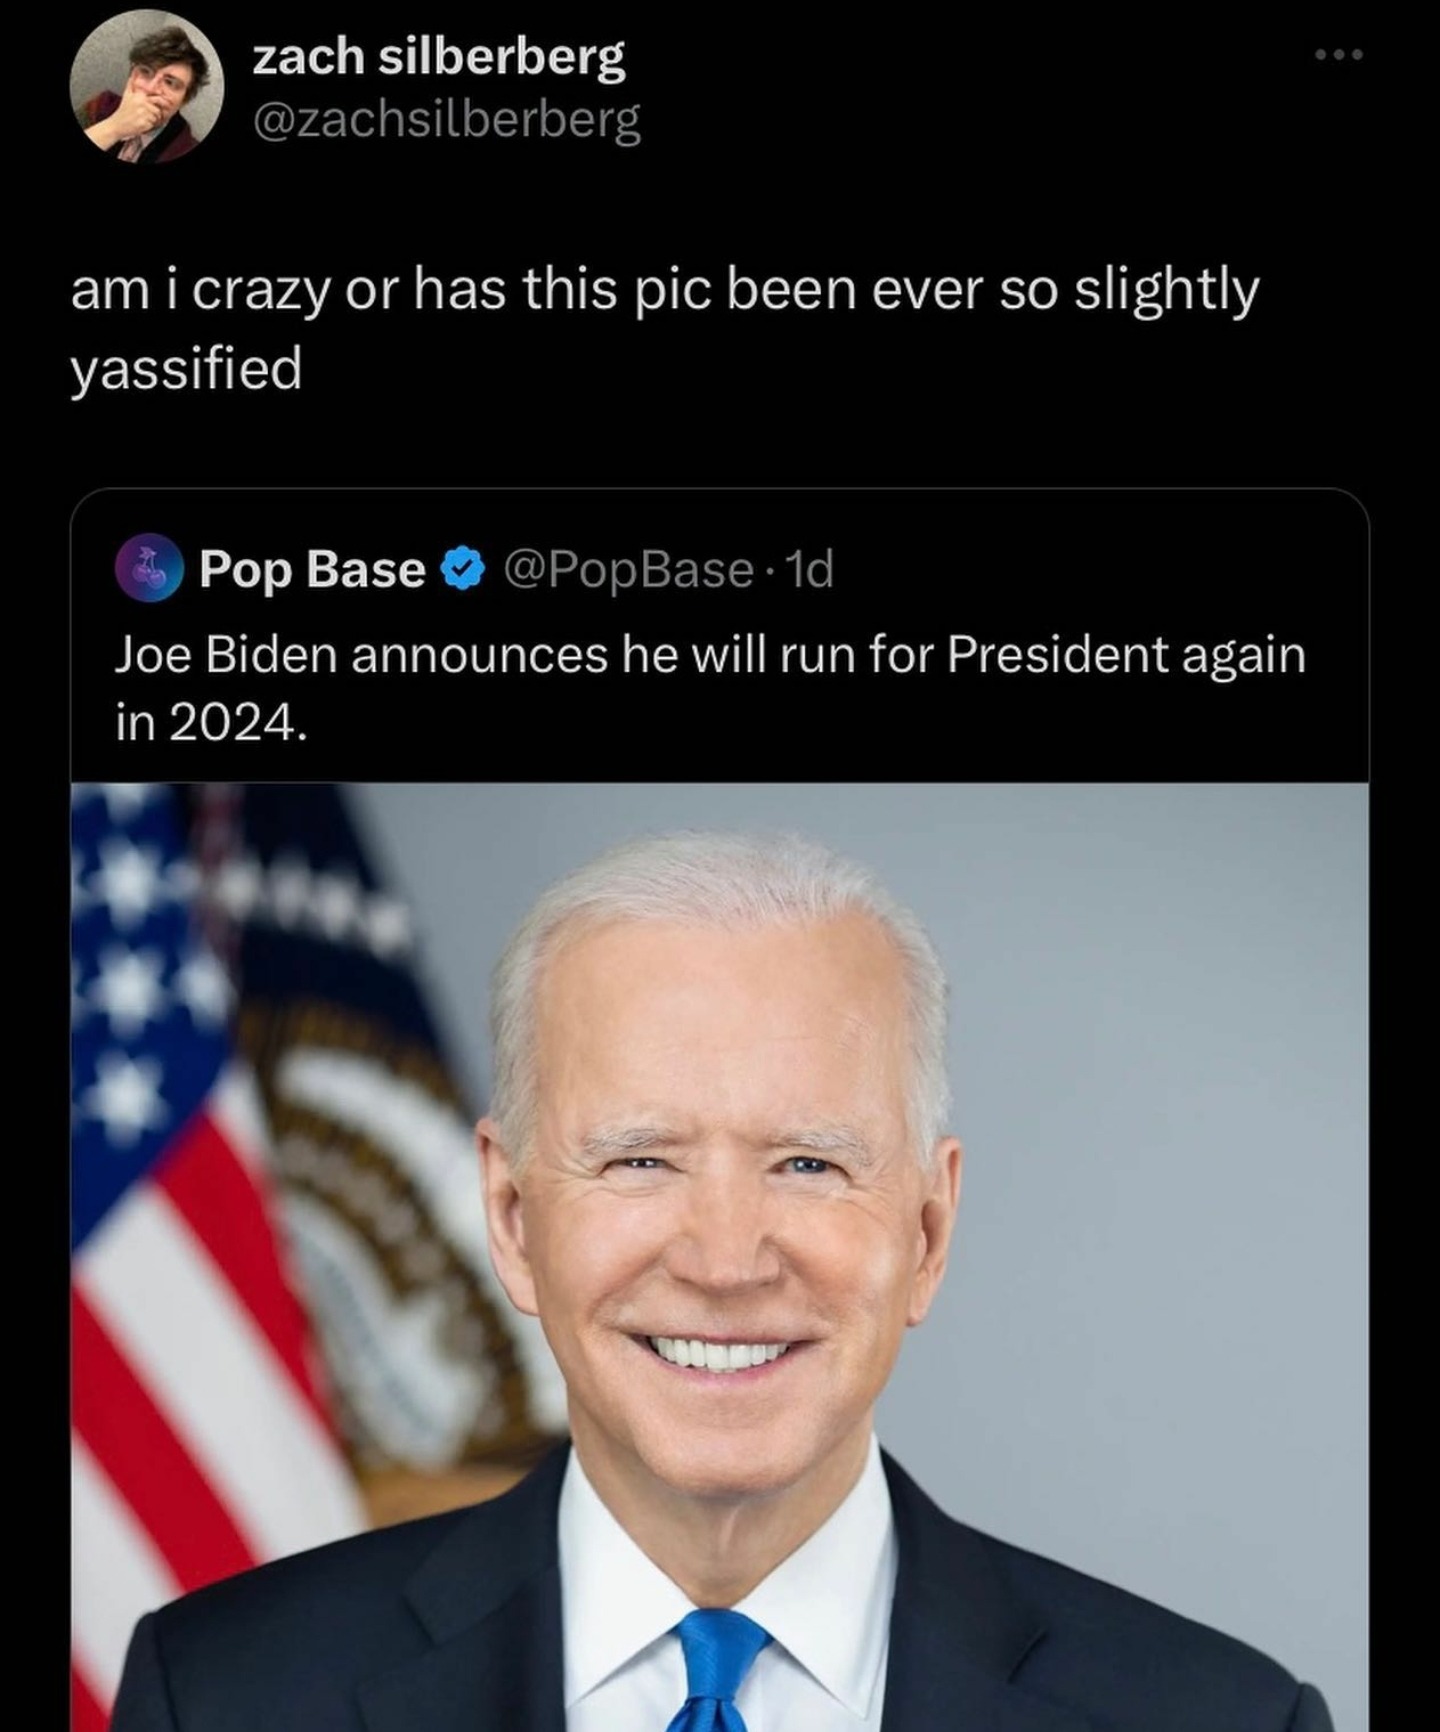Click the Pop Base account name
Viewport: 1440px width, 1732px height.
(x=311, y=569)
